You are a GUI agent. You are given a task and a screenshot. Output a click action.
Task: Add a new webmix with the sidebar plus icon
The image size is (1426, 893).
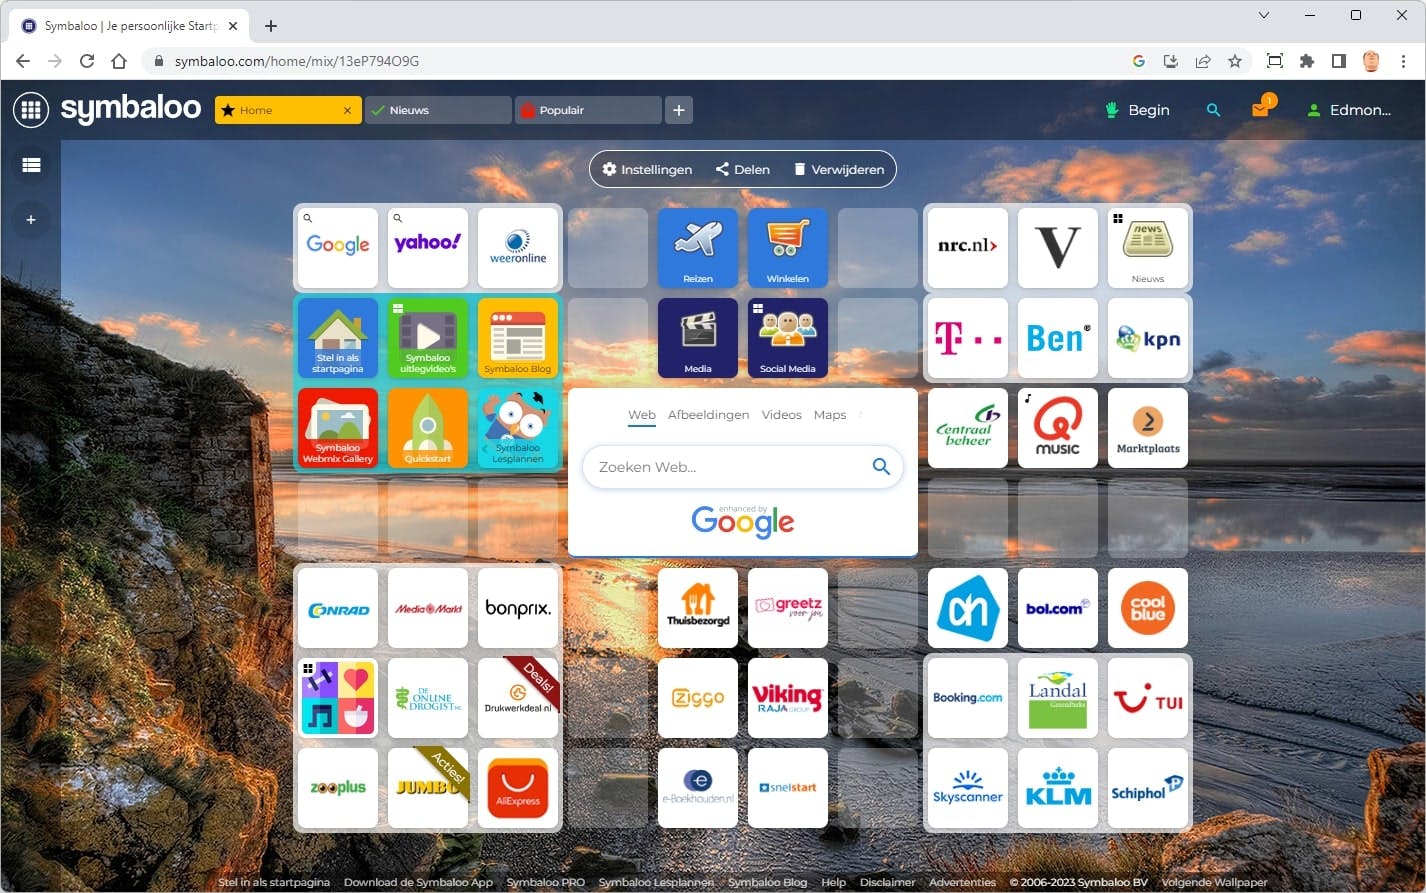click(31, 219)
